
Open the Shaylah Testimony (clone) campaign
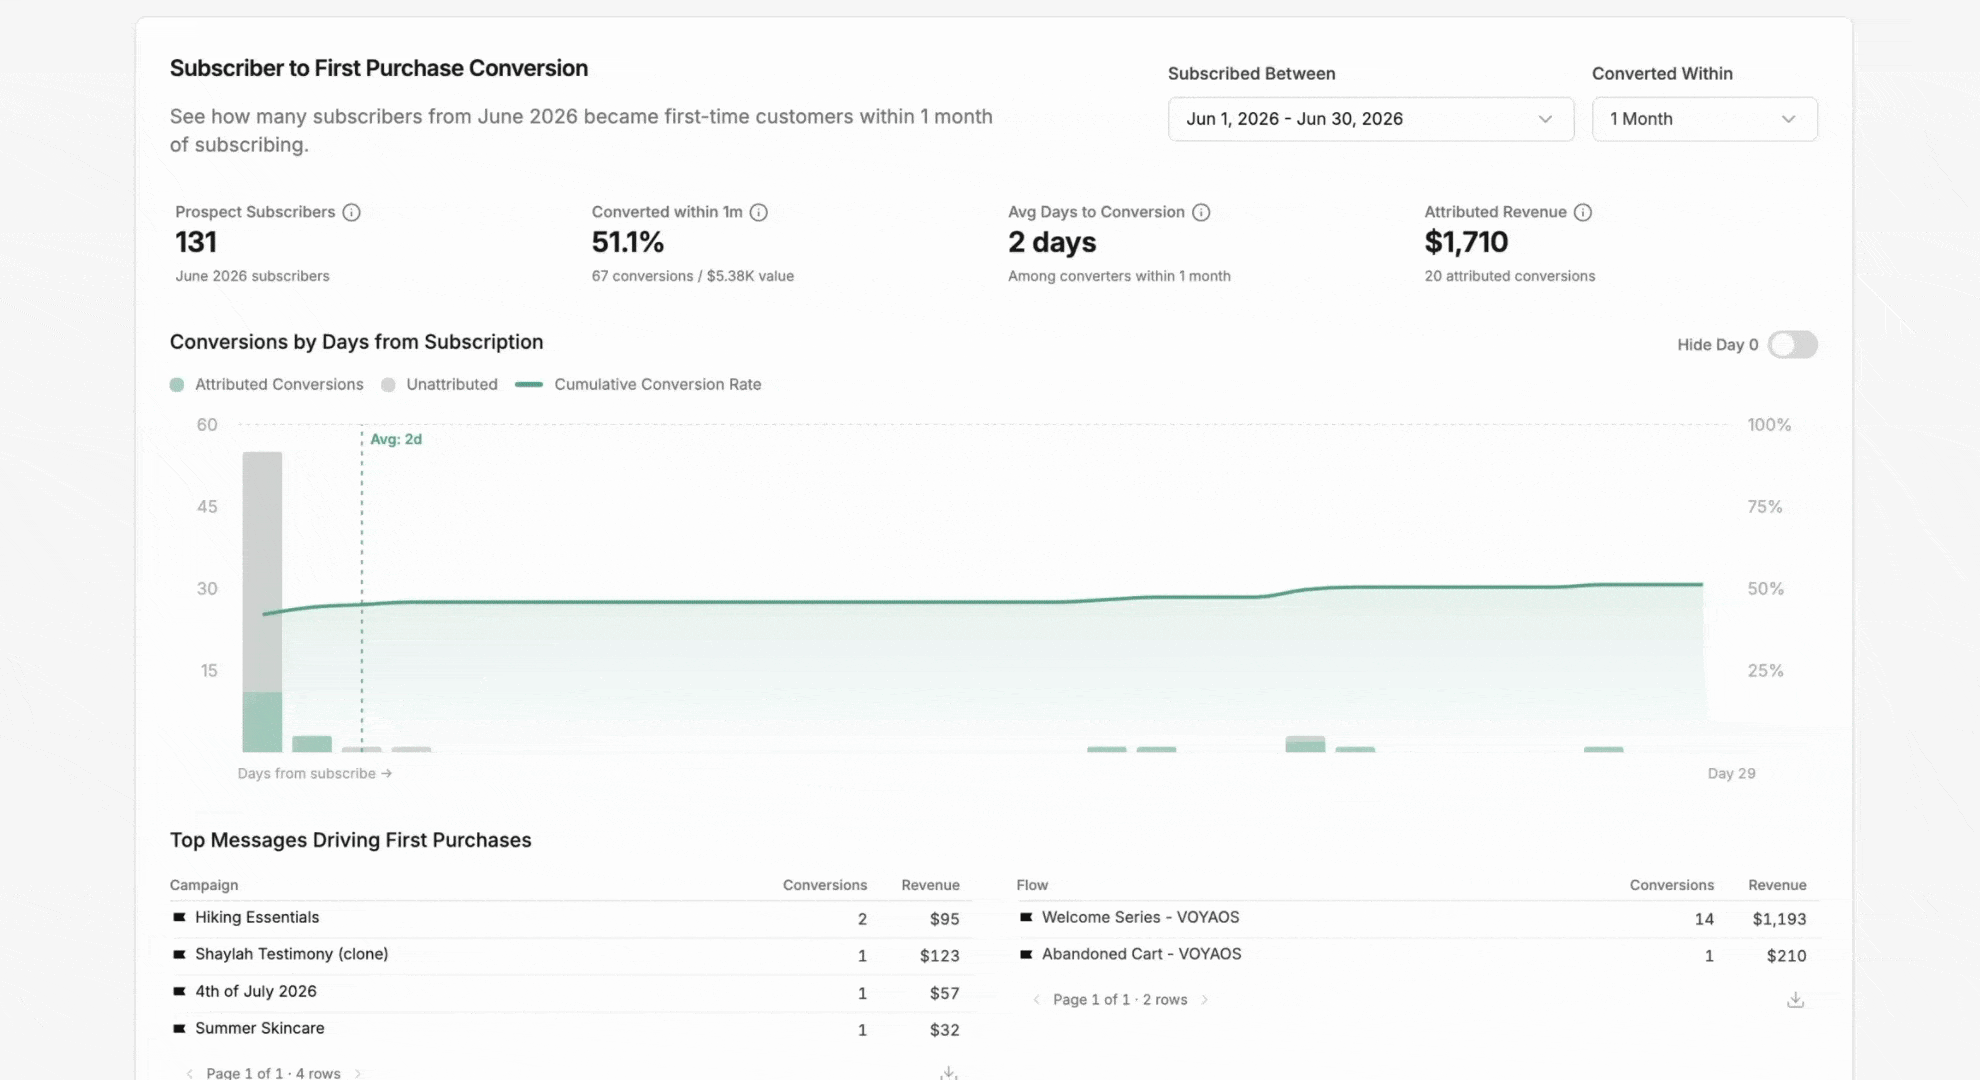point(291,954)
